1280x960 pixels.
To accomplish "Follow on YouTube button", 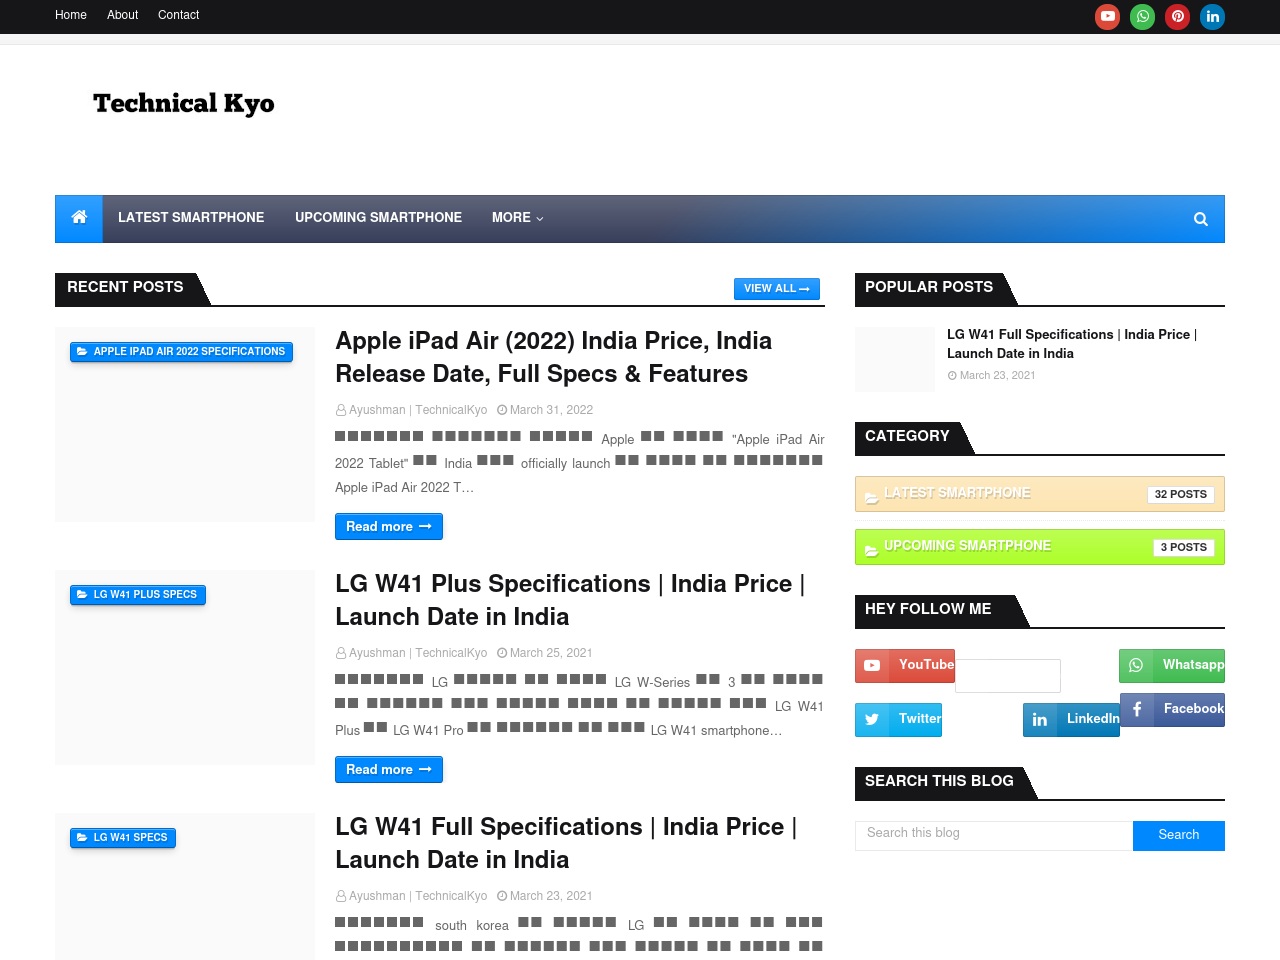I will click(905, 666).
